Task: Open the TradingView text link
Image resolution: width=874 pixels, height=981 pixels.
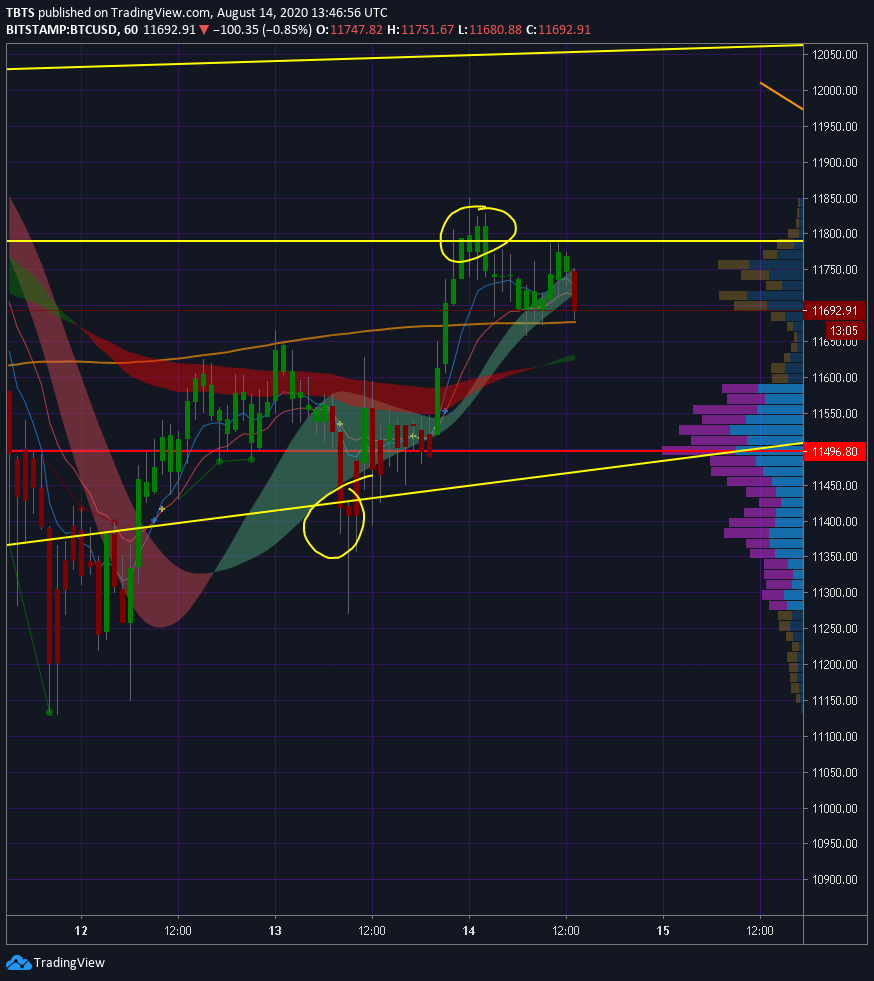Action: (69, 963)
